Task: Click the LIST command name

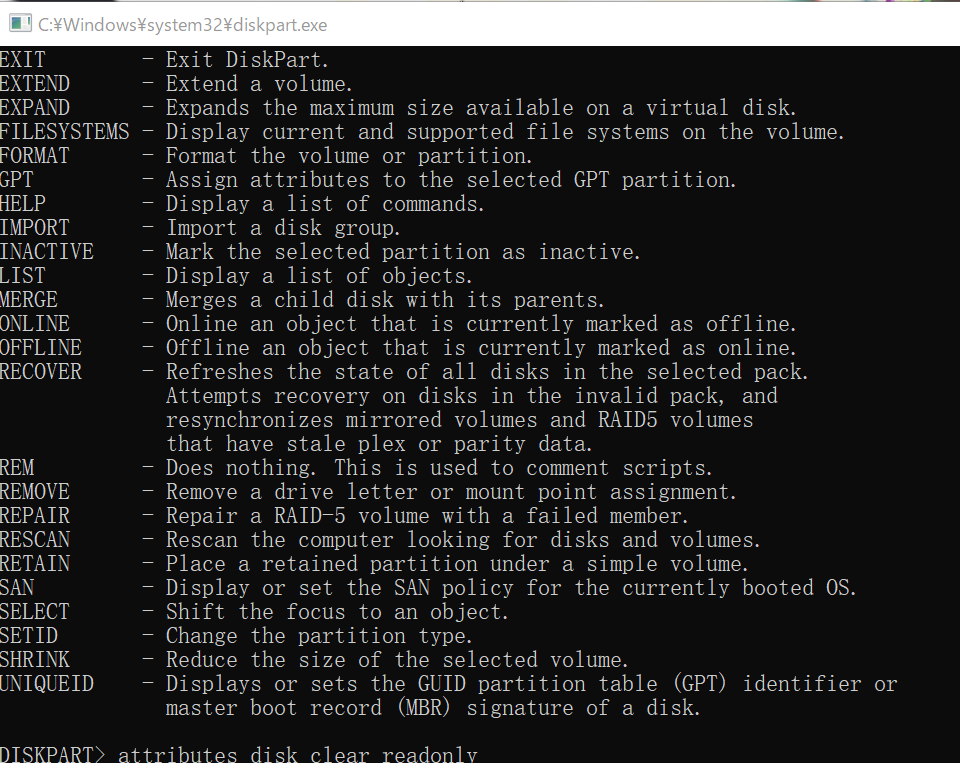Action: tap(23, 276)
